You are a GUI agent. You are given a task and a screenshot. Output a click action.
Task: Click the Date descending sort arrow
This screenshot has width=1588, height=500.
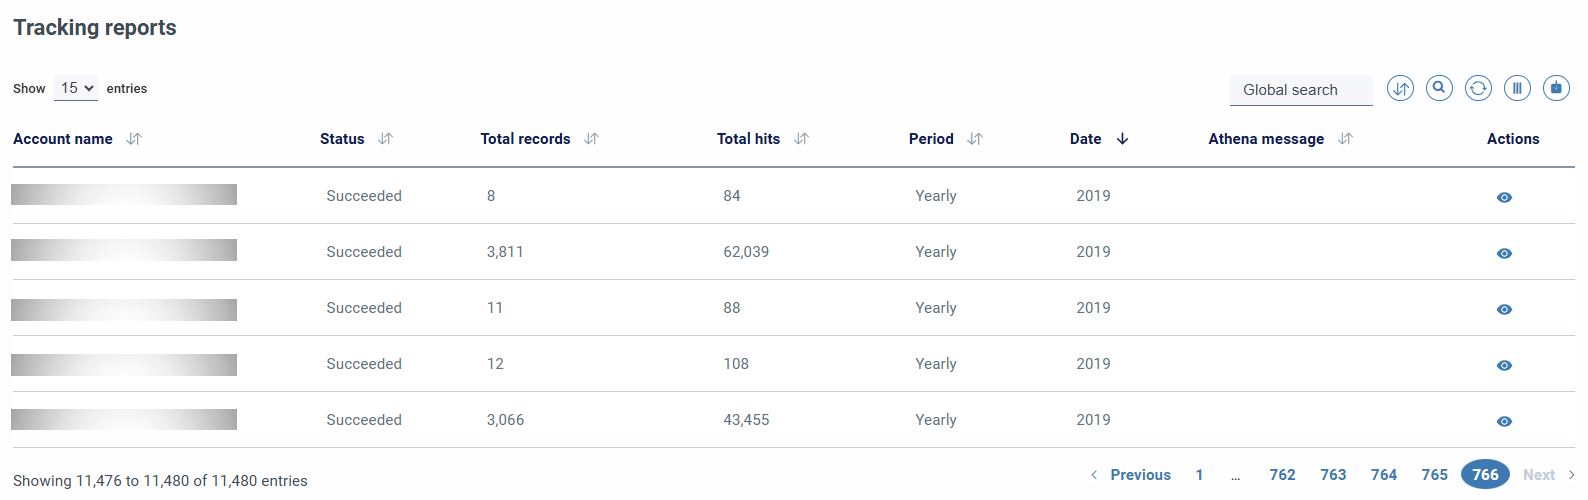1122,139
